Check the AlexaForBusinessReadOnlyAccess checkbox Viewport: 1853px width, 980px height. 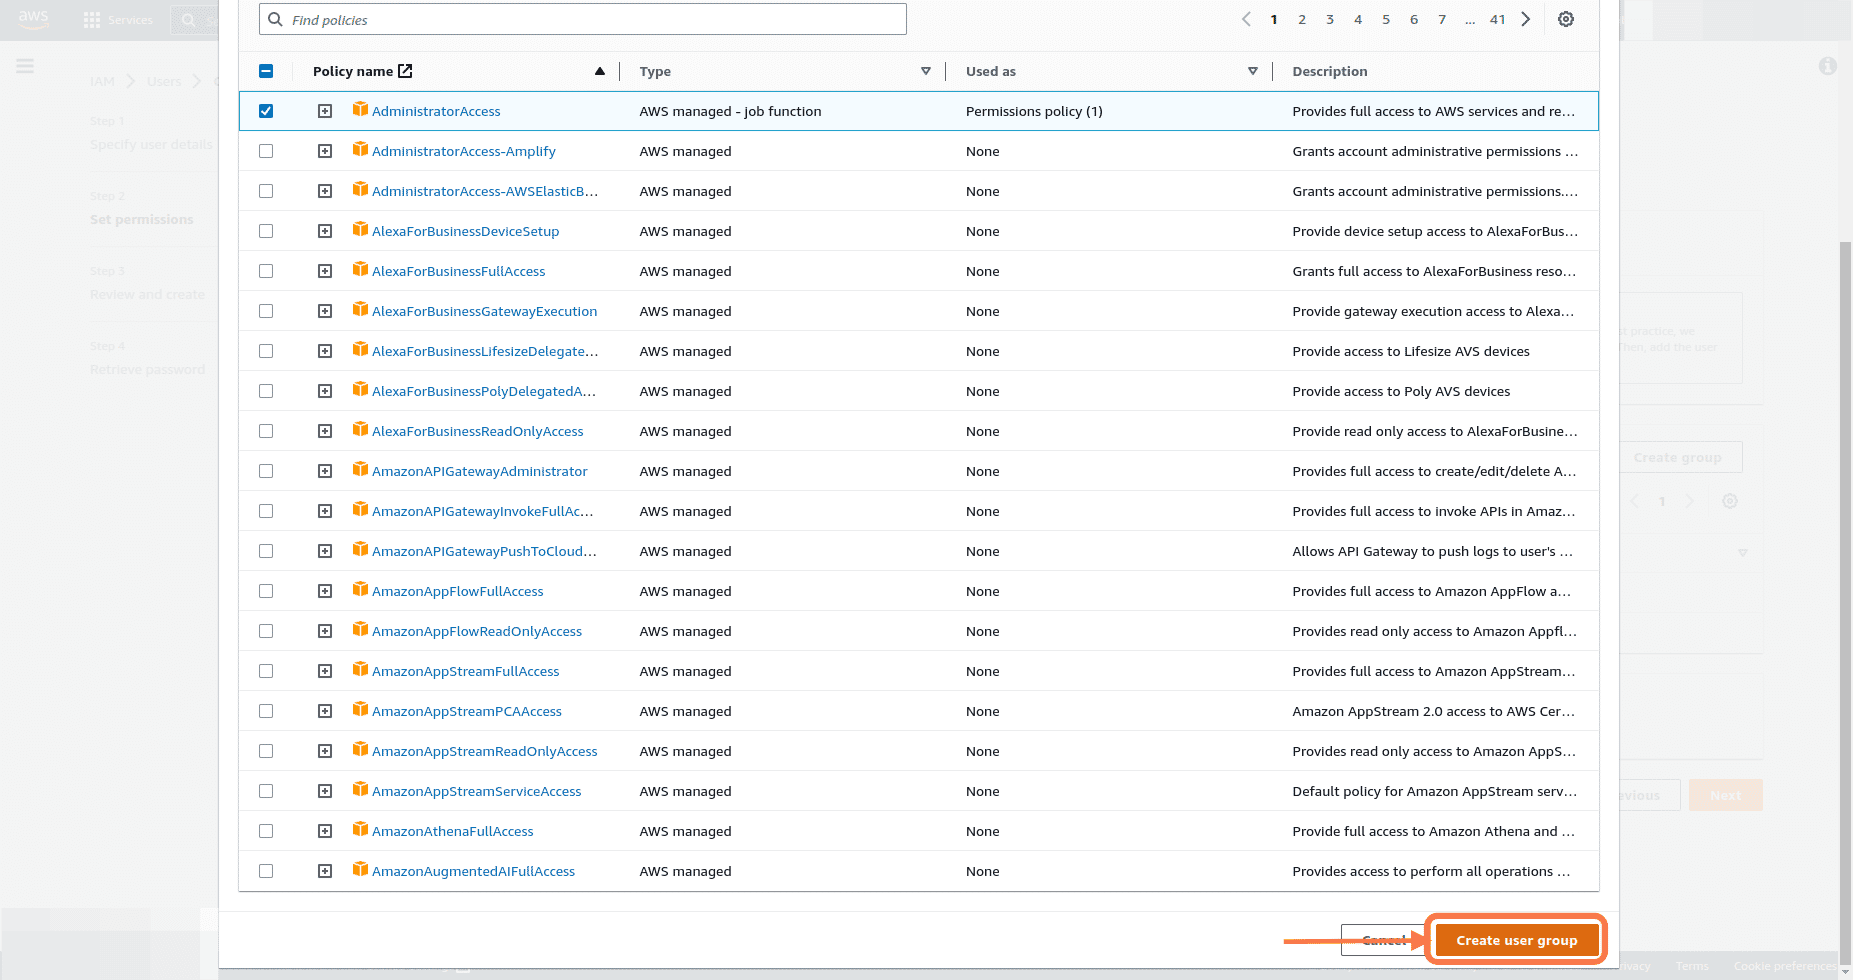(x=266, y=431)
